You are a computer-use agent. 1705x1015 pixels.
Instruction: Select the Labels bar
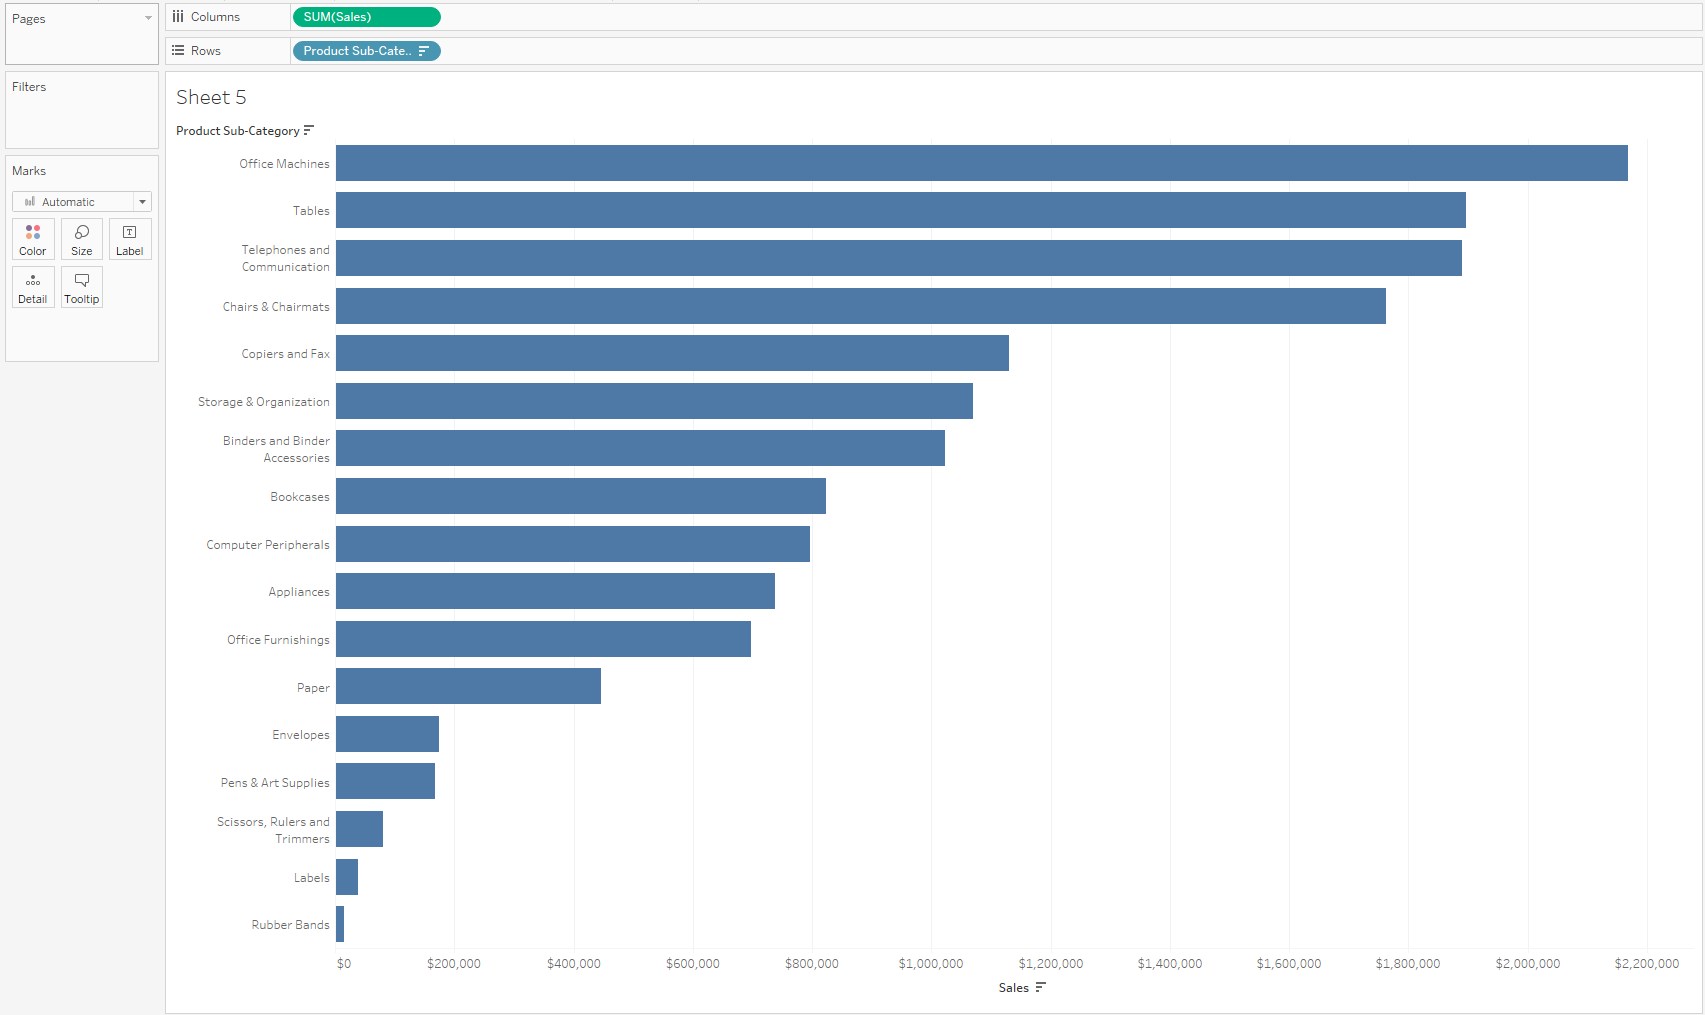point(347,877)
